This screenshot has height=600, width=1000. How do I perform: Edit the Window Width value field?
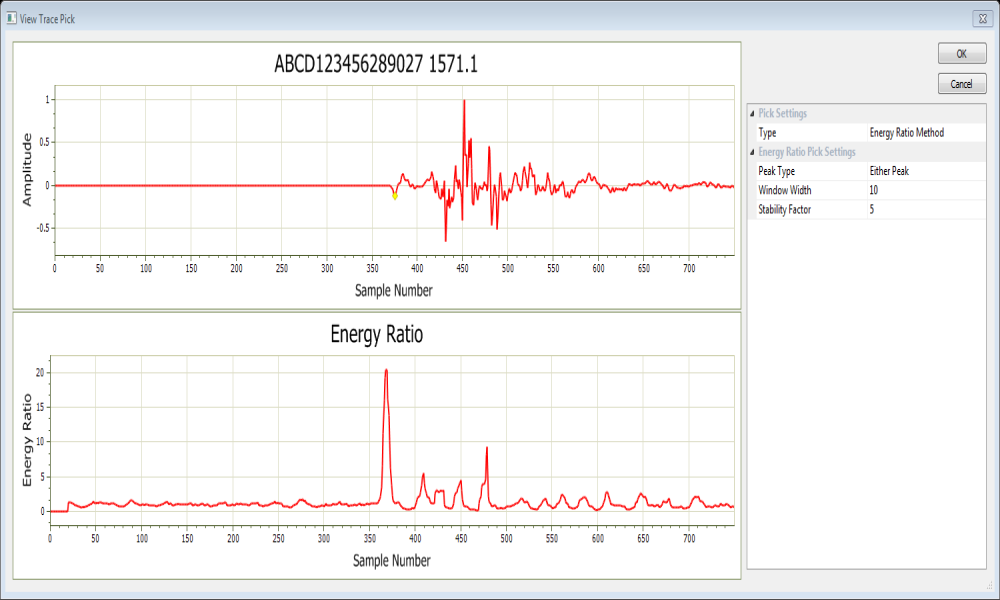[x=931, y=190]
